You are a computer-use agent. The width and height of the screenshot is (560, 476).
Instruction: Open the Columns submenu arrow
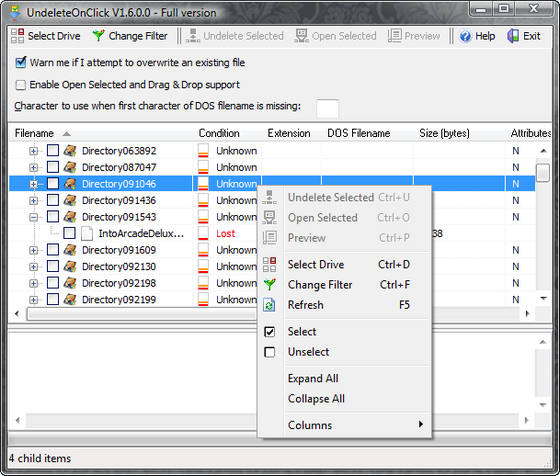(421, 424)
